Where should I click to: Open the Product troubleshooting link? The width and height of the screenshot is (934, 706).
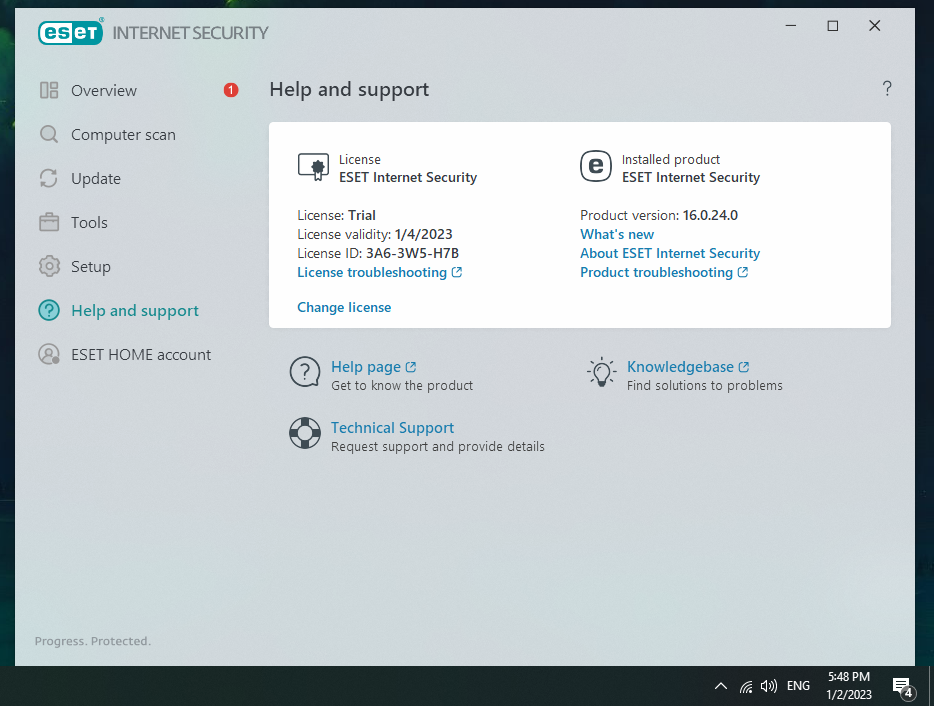click(656, 272)
